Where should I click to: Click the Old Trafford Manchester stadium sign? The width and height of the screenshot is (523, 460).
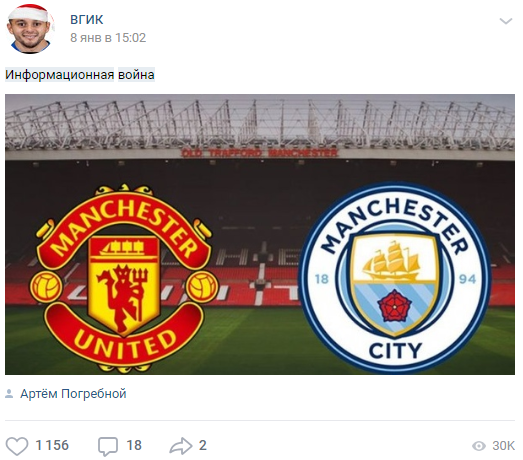click(x=259, y=153)
